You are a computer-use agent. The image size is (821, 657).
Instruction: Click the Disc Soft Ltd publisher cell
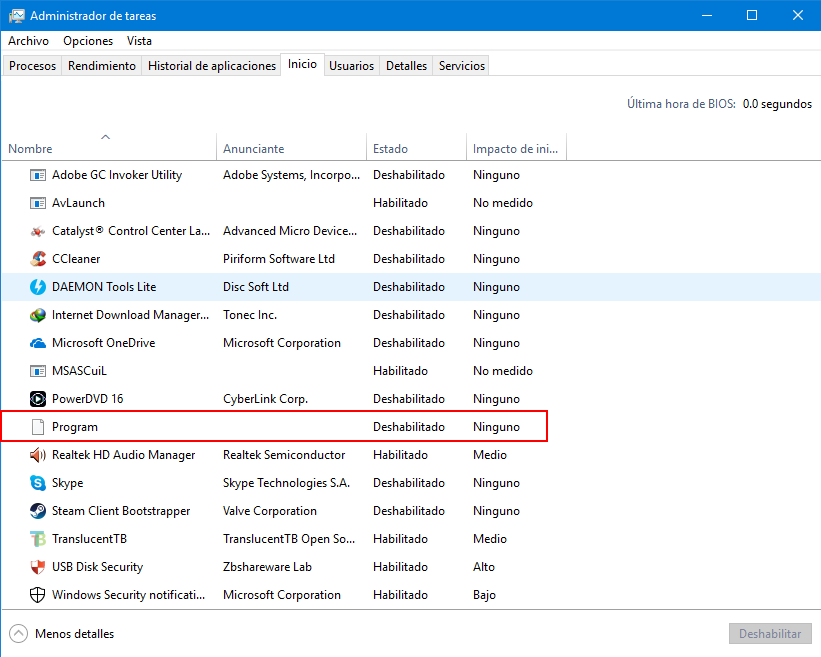click(x=256, y=287)
